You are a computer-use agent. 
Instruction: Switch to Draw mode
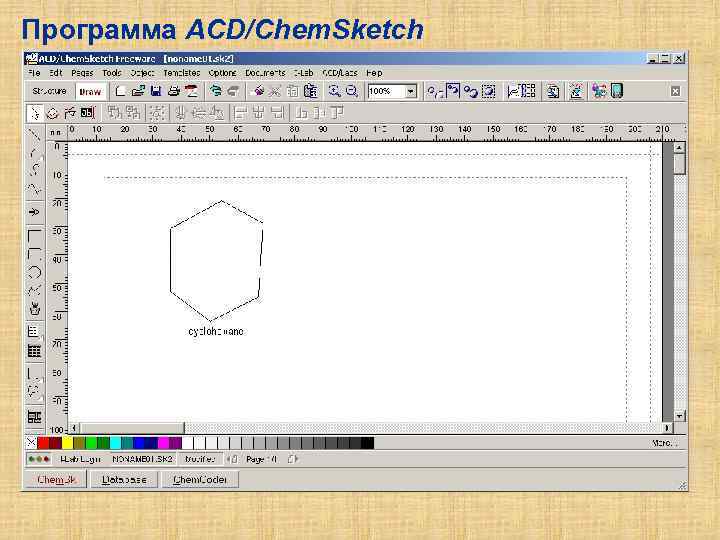pyautogui.click(x=90, y=91)
